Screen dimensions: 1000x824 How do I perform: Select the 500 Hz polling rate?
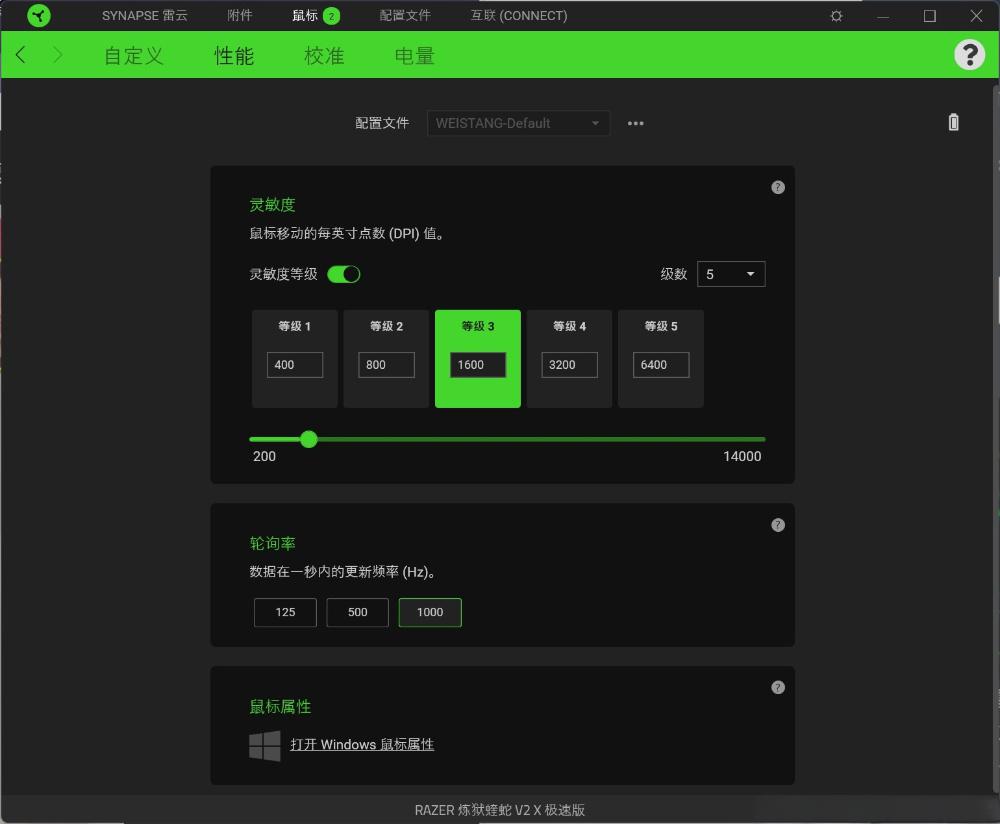pyautogui.click(x=358, y=612)
